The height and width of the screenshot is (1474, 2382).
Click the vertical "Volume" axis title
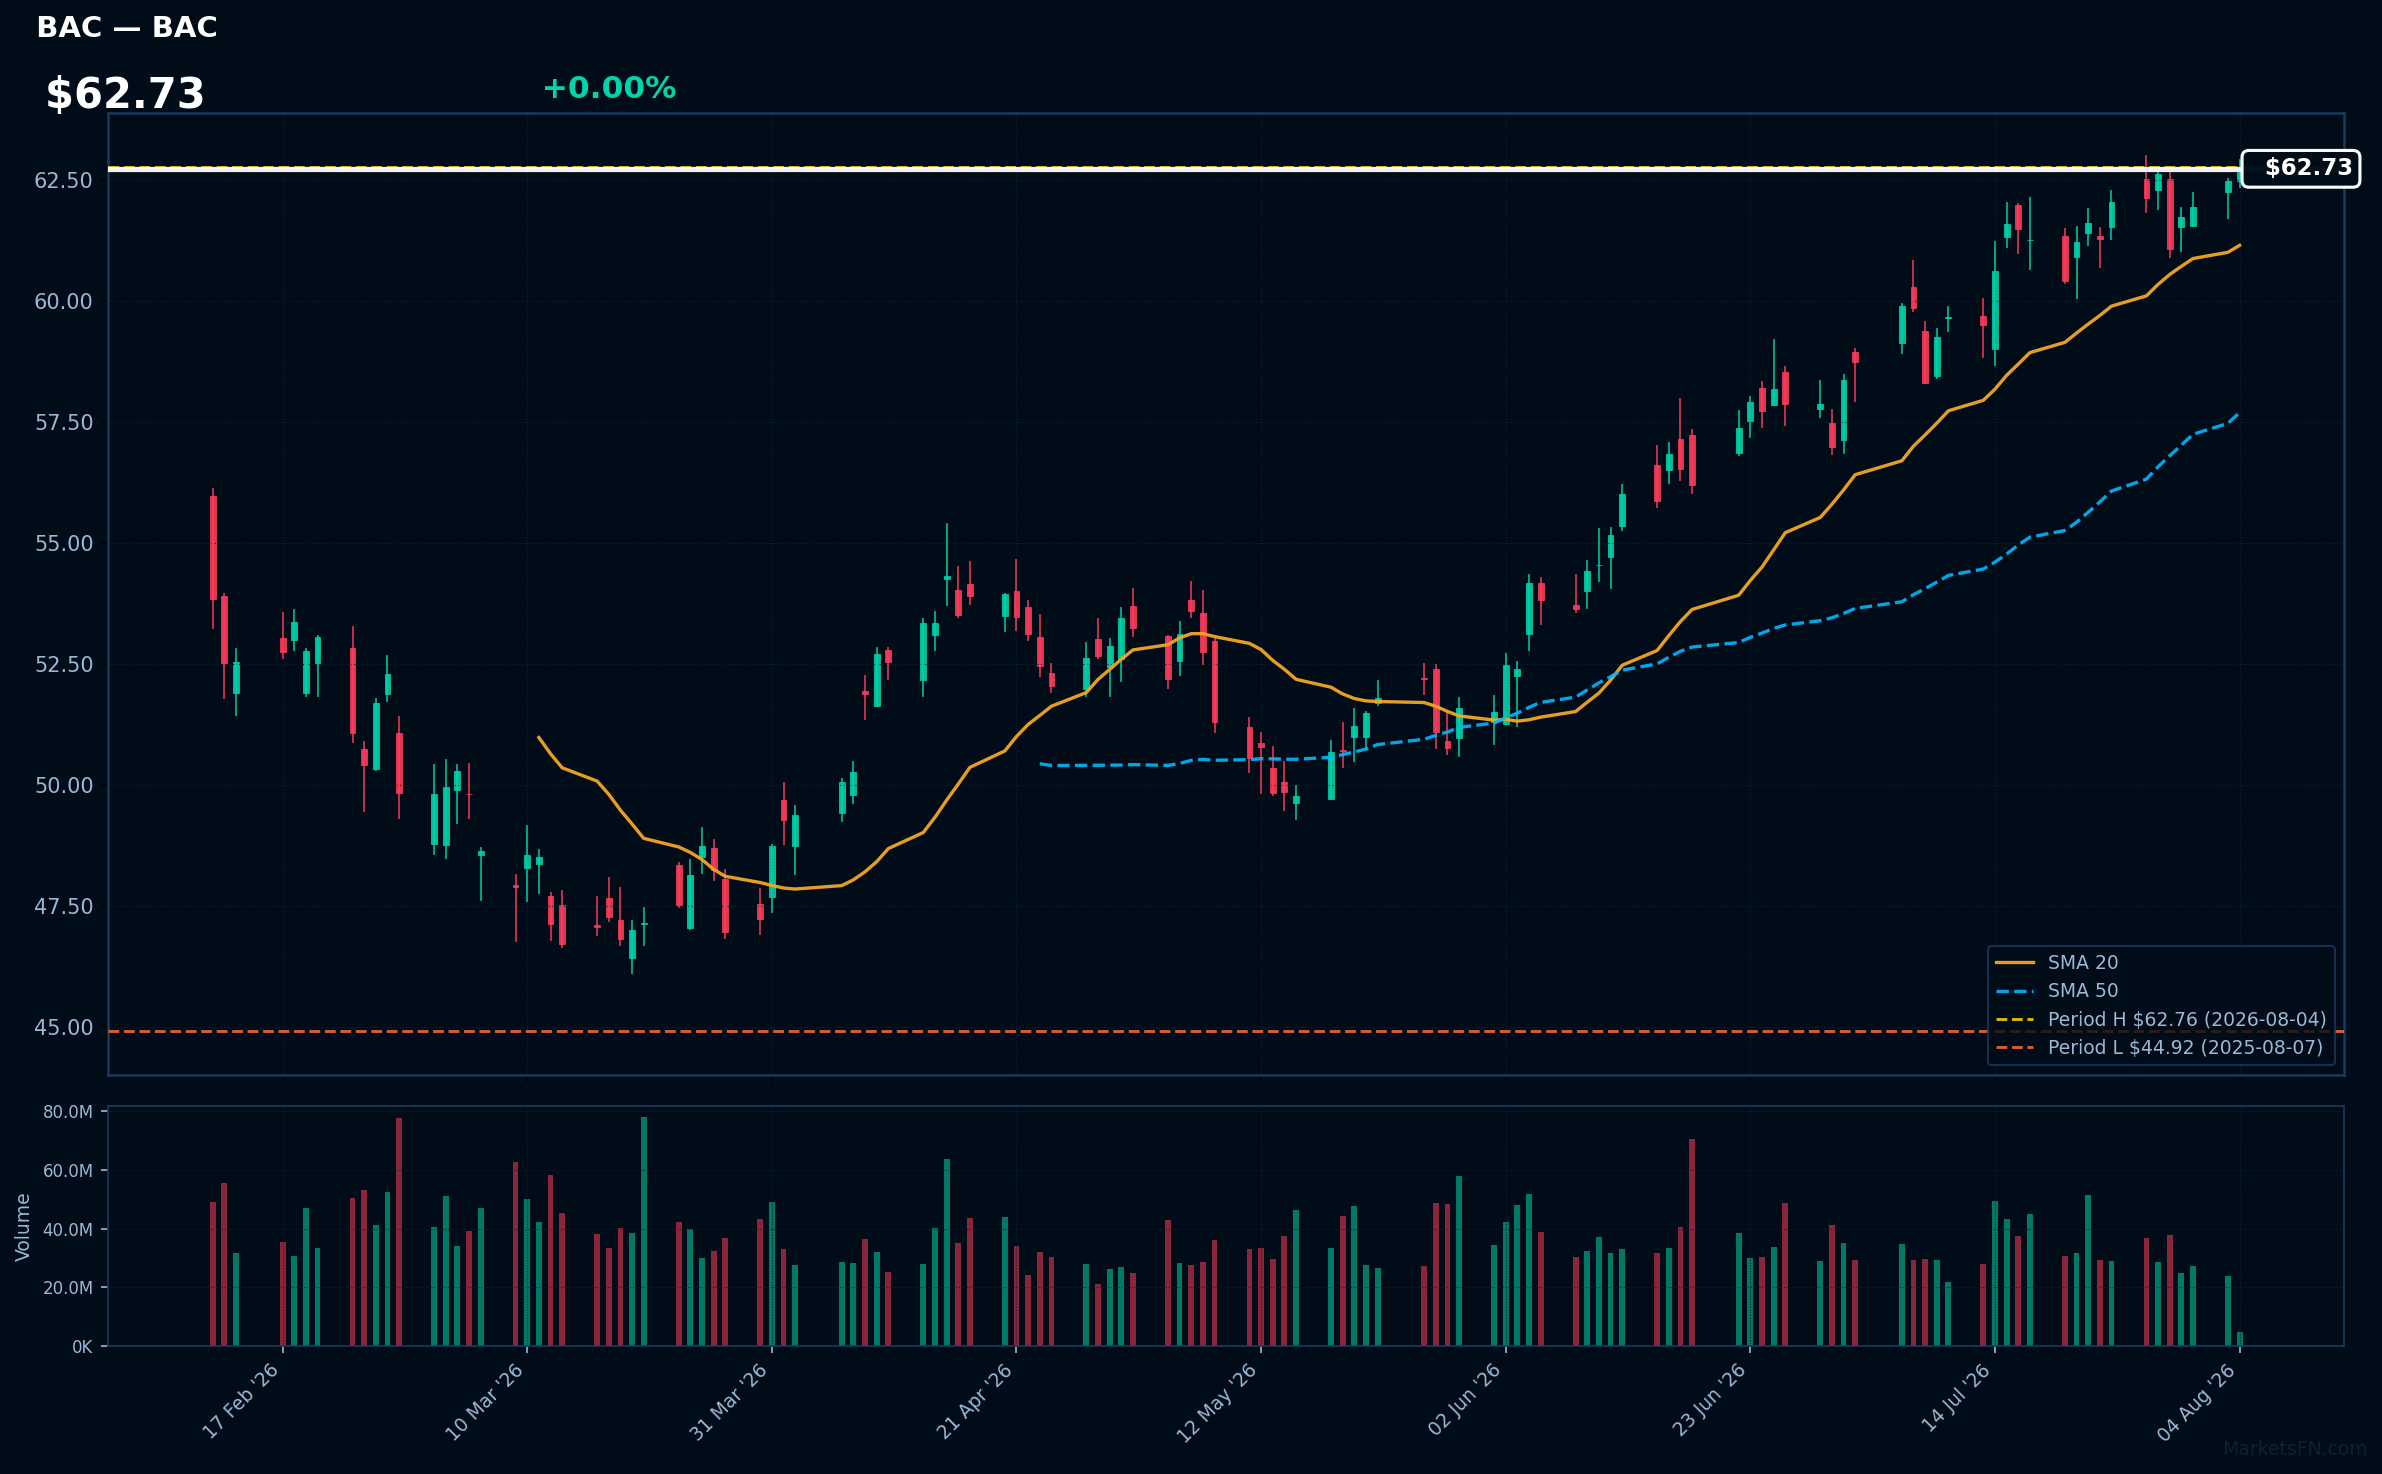(23, 1227)
